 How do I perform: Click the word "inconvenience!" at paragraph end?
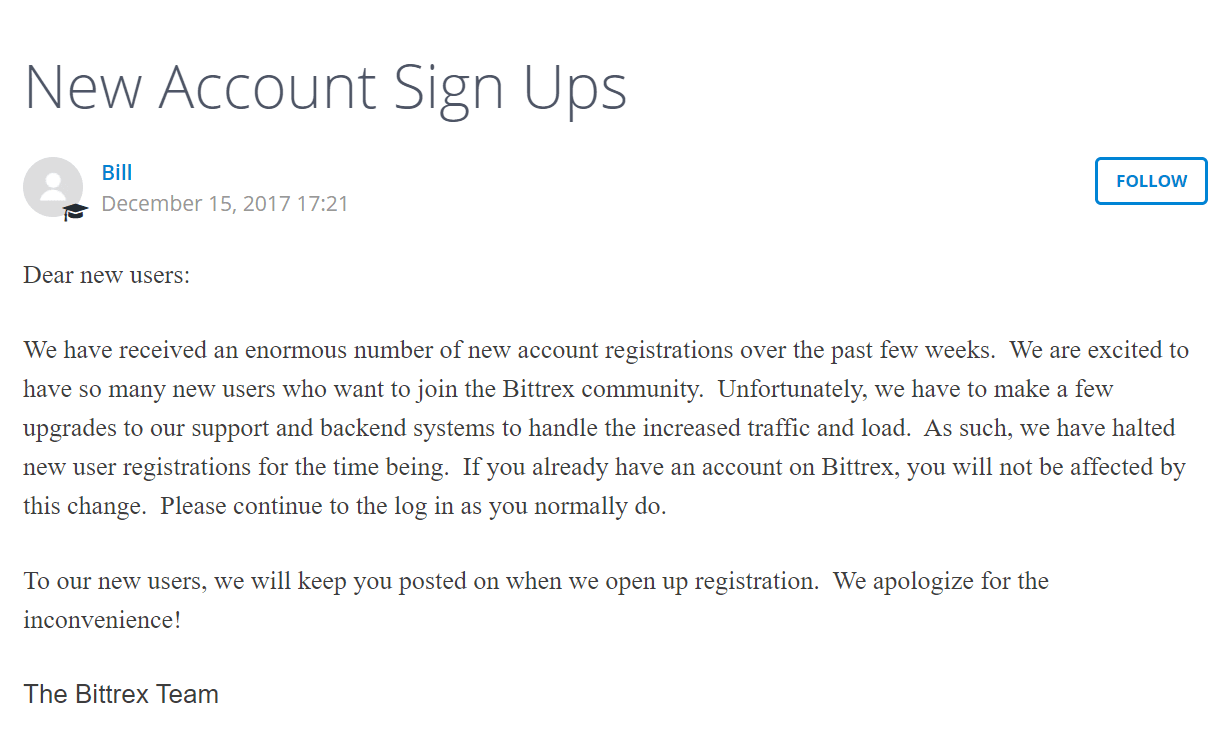pos(103,620)
